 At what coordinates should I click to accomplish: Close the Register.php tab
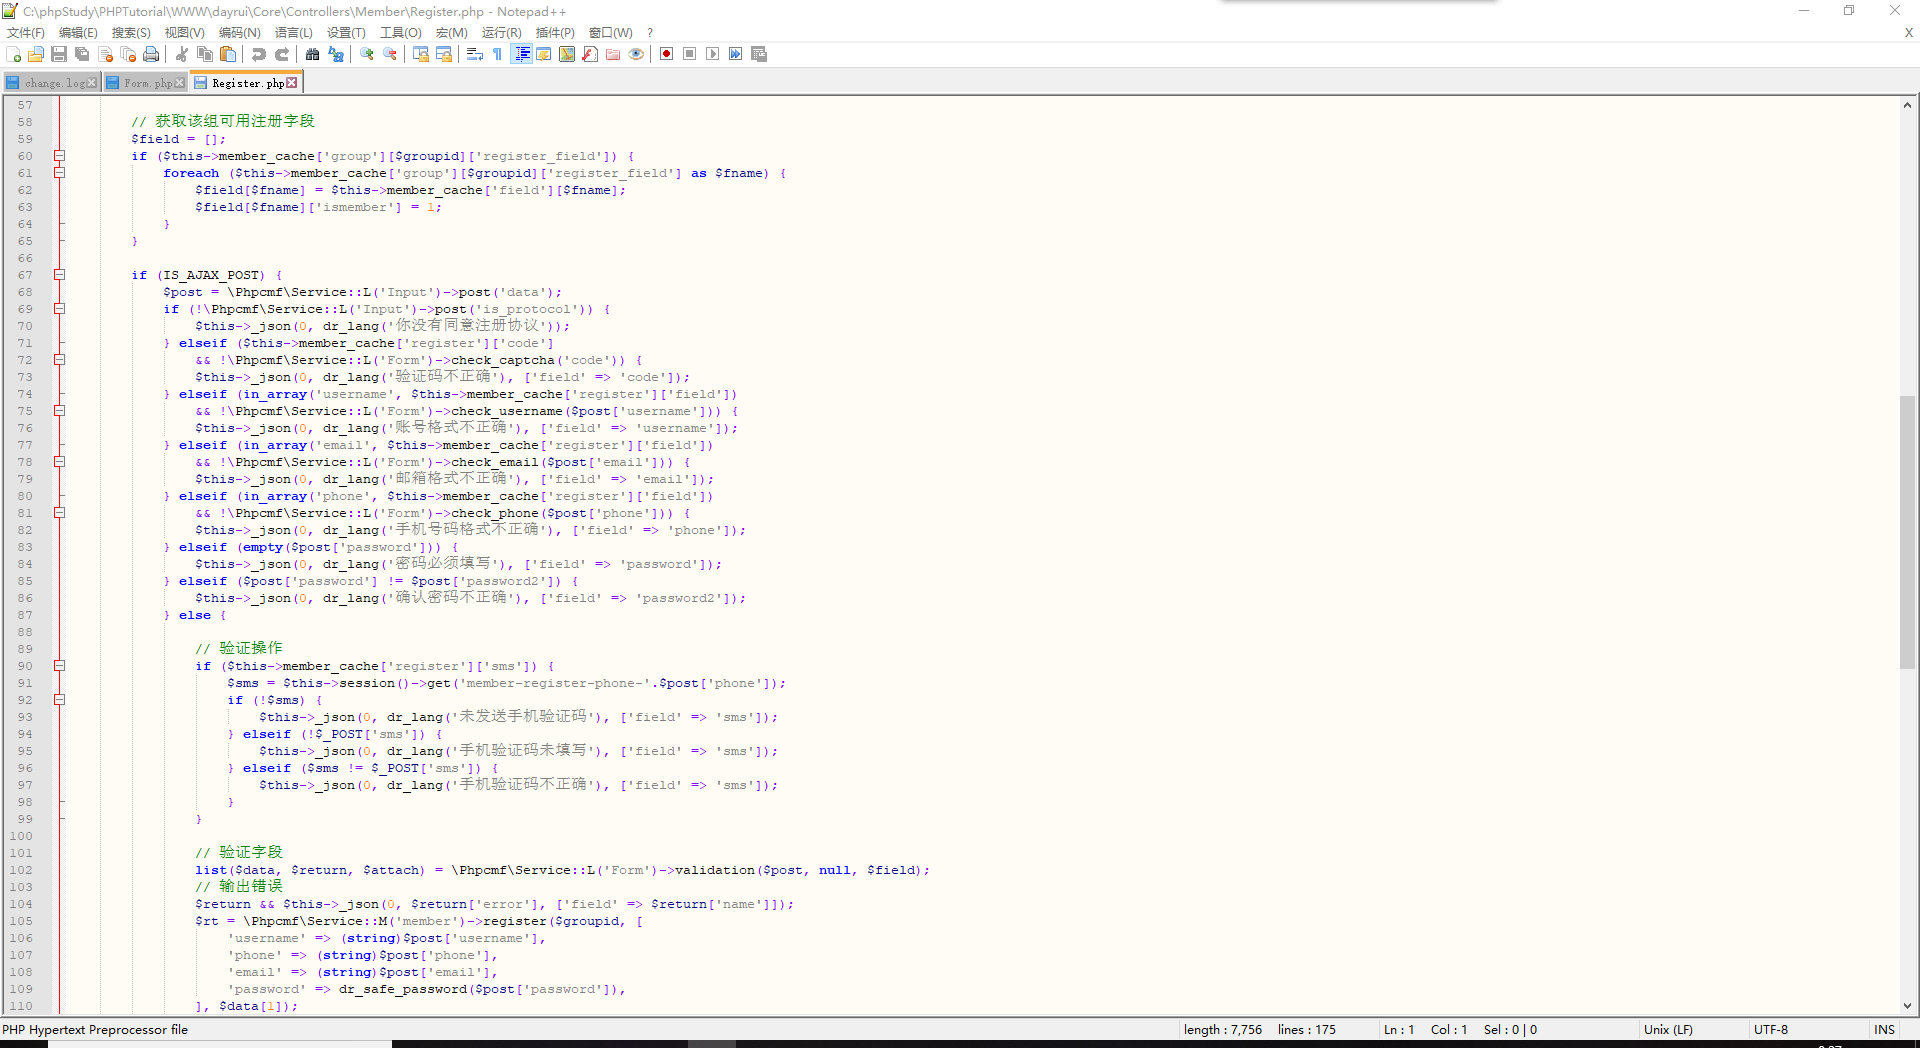coord(292,83)
